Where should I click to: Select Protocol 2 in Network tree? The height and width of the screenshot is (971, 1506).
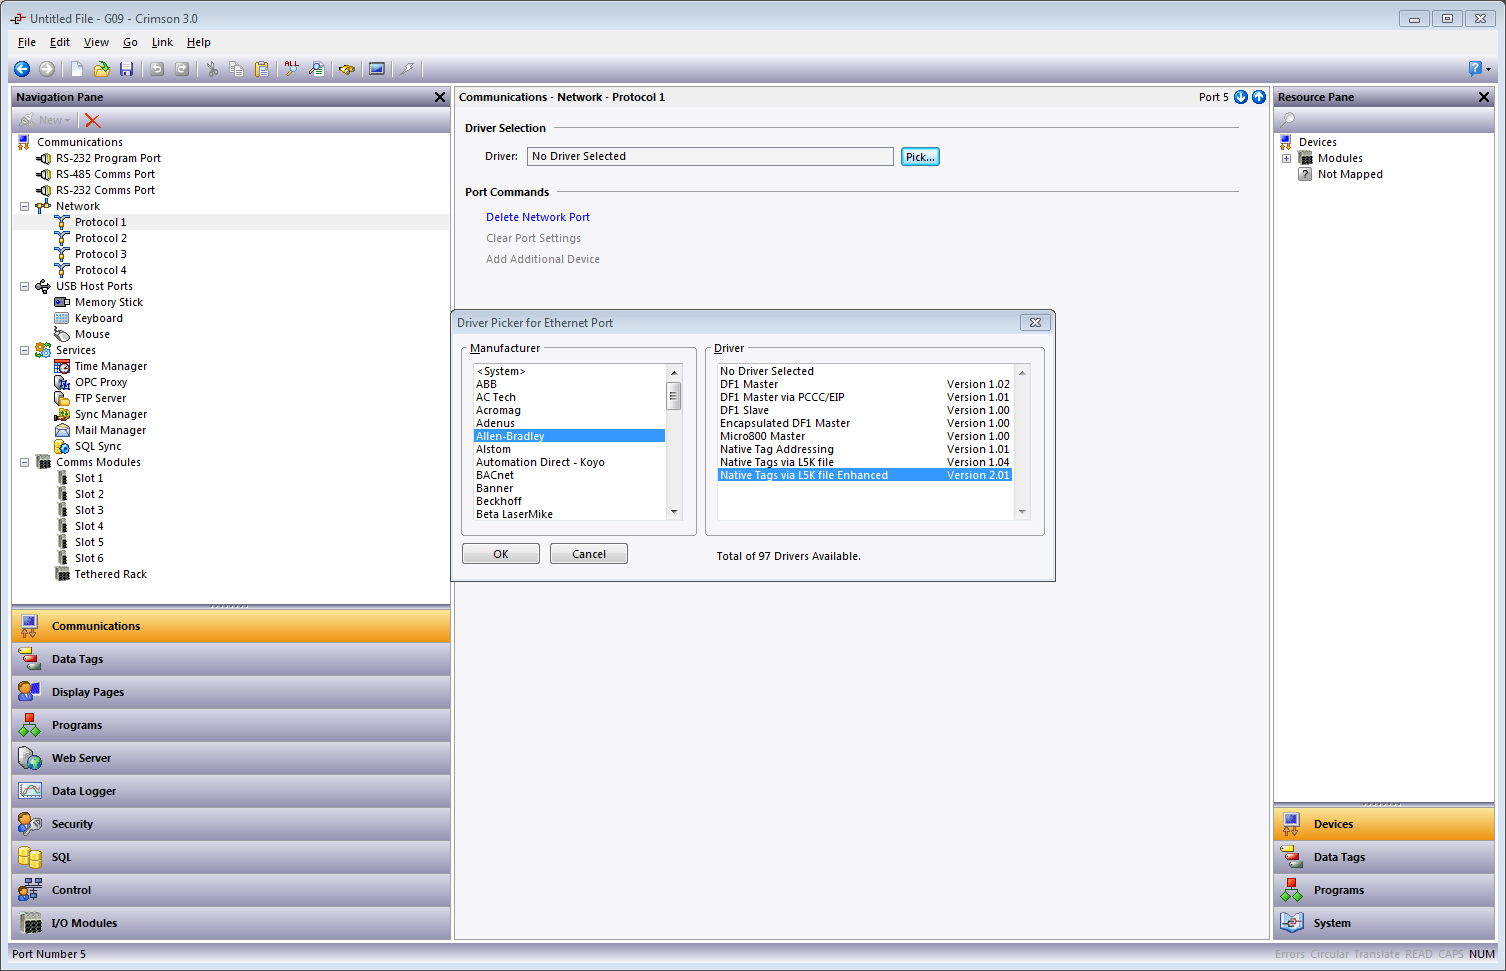(100, 238)
